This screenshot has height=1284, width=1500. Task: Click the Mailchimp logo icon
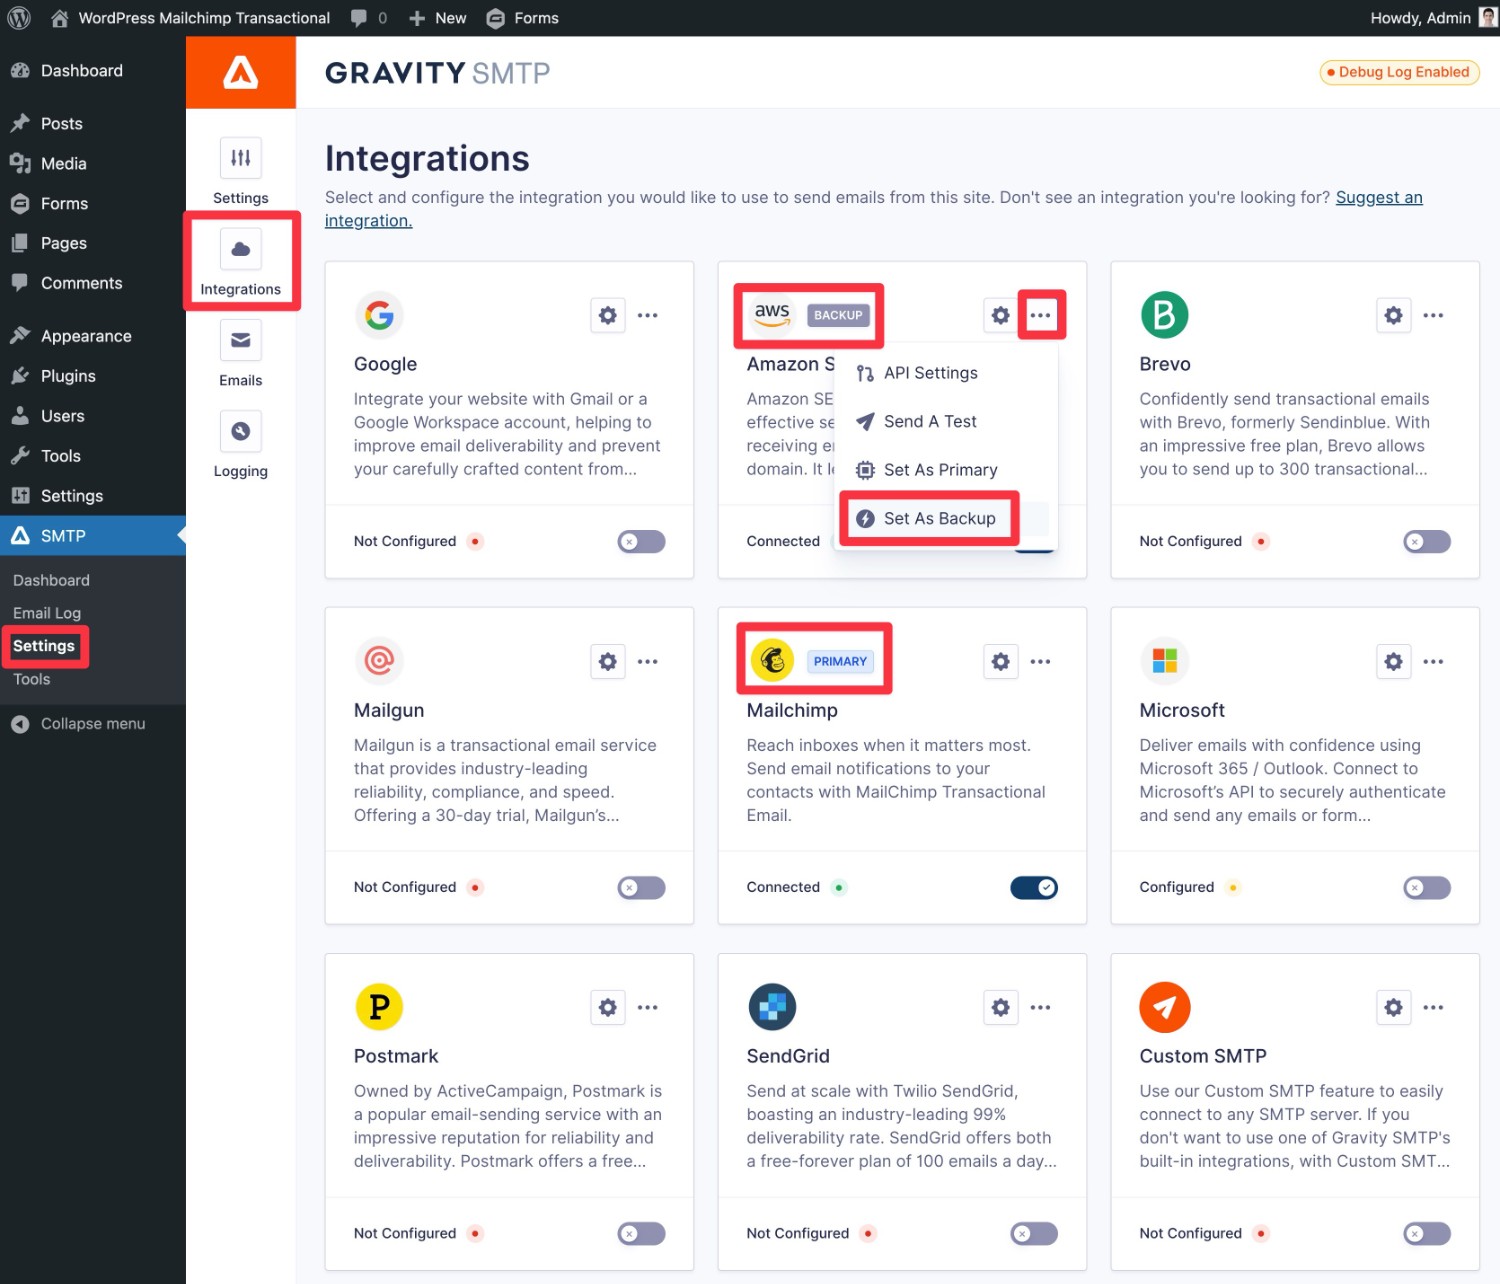click(x=772, y=661)
